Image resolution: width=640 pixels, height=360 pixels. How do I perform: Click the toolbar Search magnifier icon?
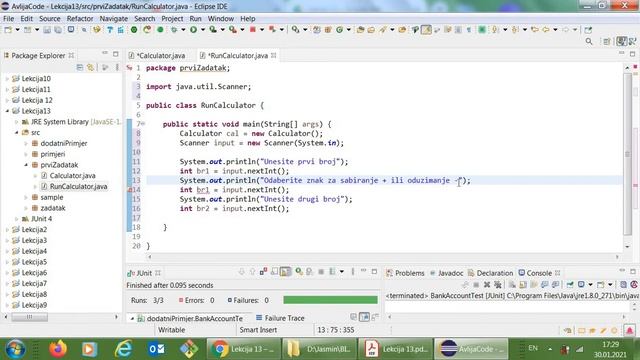coord(589,42)
